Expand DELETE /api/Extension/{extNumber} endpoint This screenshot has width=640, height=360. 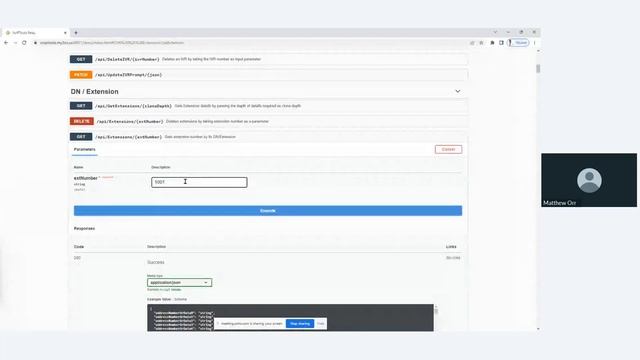point(269,121)
